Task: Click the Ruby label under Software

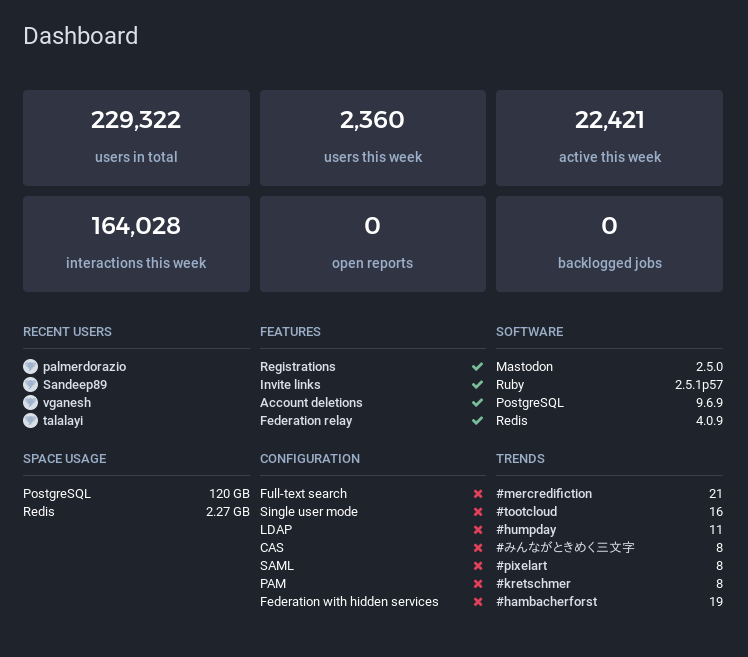Action: click(510, 385)
